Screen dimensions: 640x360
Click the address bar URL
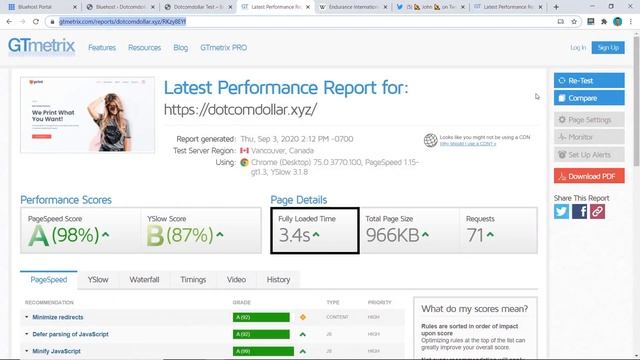[122, 22]
